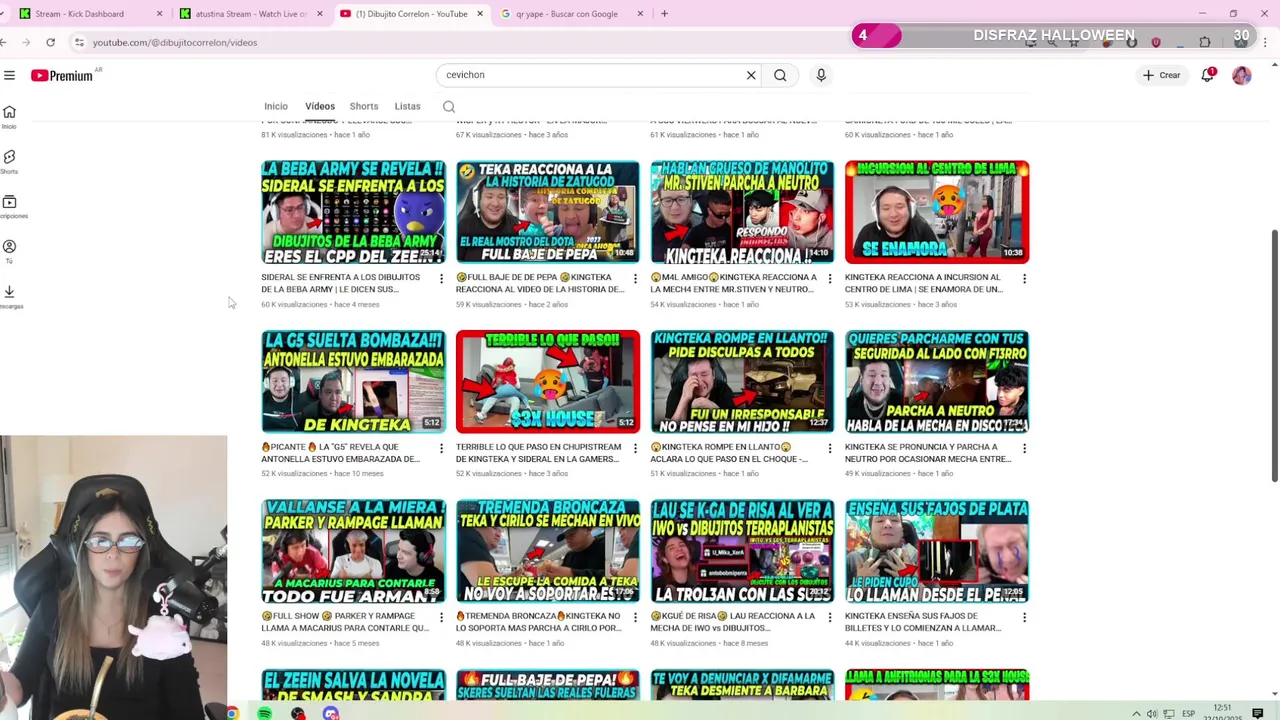Play VALLANSE A LA MIERA thumbnail
Screen dimensions: 1280x720
[x=353, y=551]
